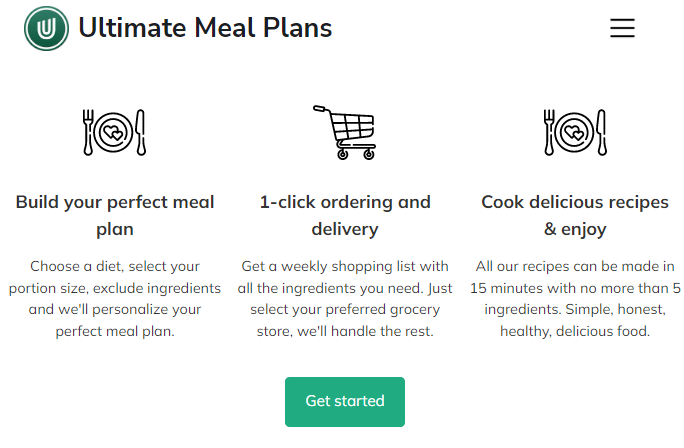The image size is (684, 448).
Task: Open the hamburger navigation menu
Action: pyautogui.click(x=622, y=28)
